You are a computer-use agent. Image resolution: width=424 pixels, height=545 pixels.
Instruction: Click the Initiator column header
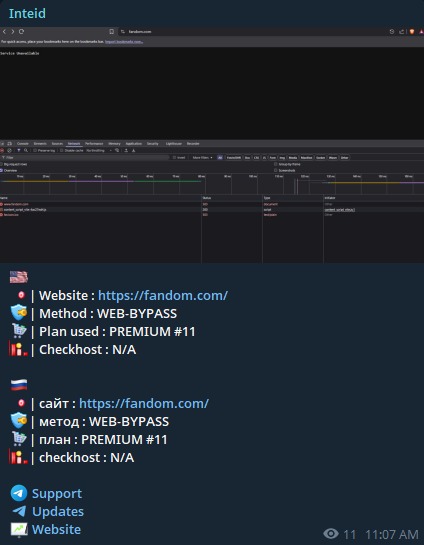[374, 198]
